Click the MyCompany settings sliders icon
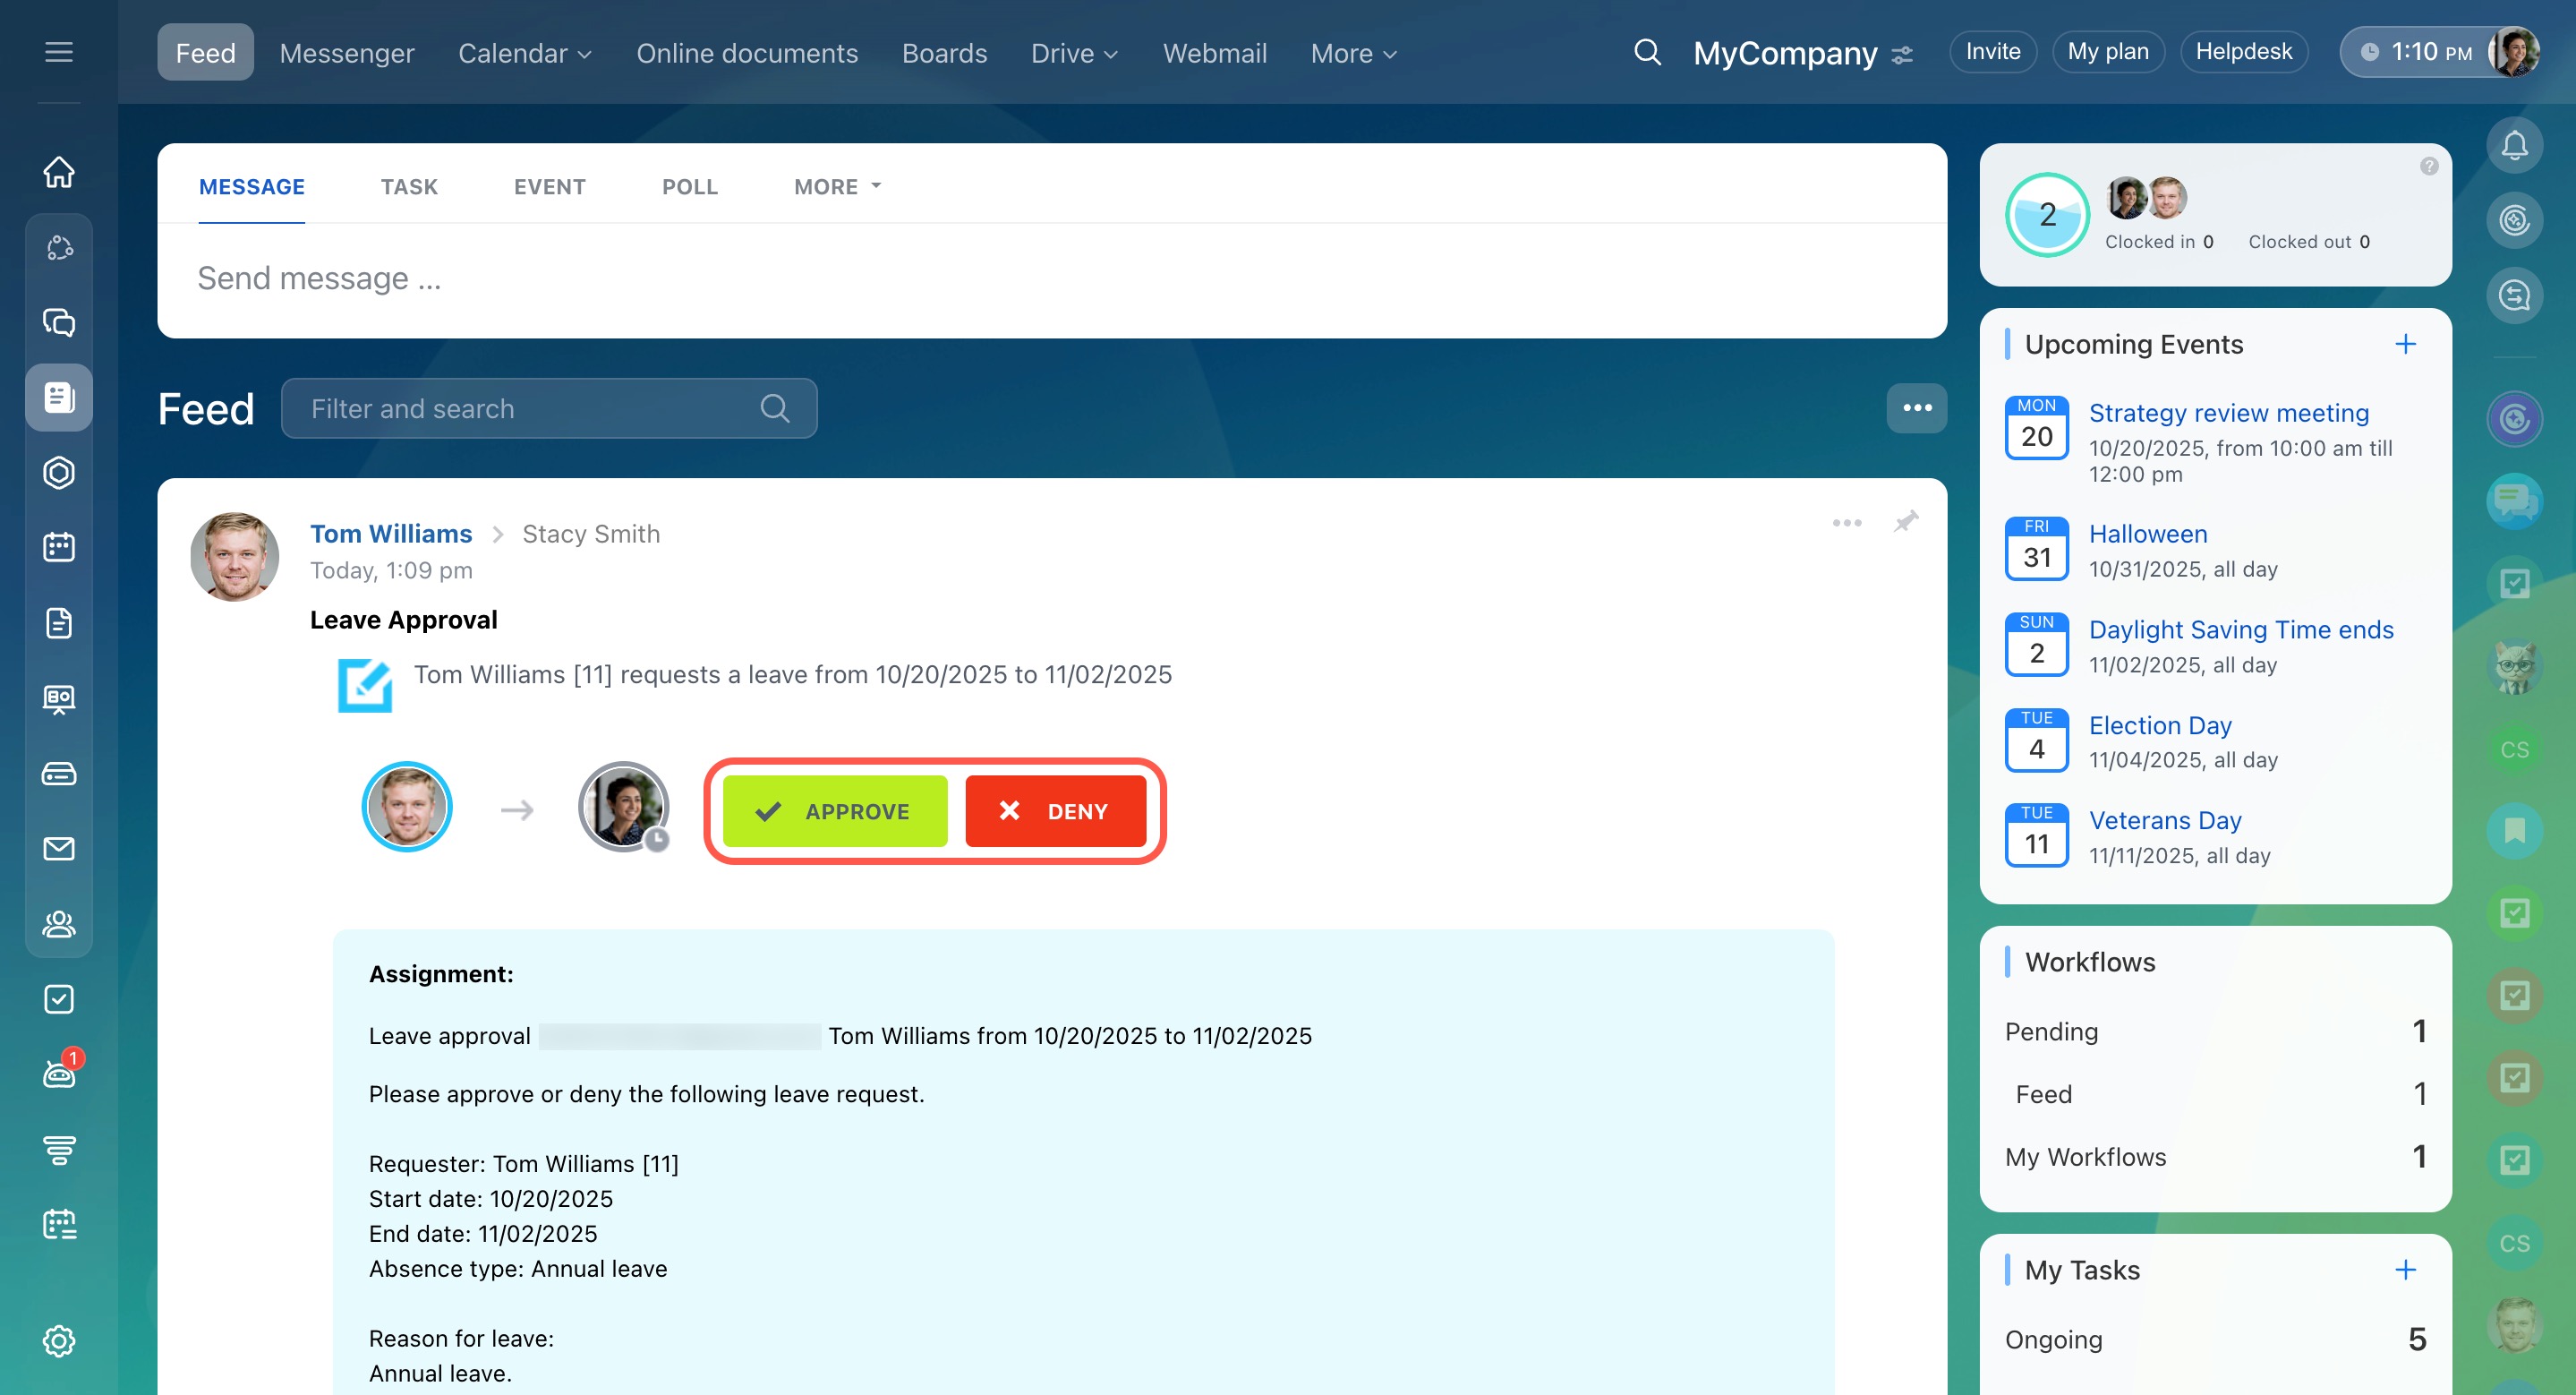Viewport: 2576px width, 1395px height. point(1903,54)
